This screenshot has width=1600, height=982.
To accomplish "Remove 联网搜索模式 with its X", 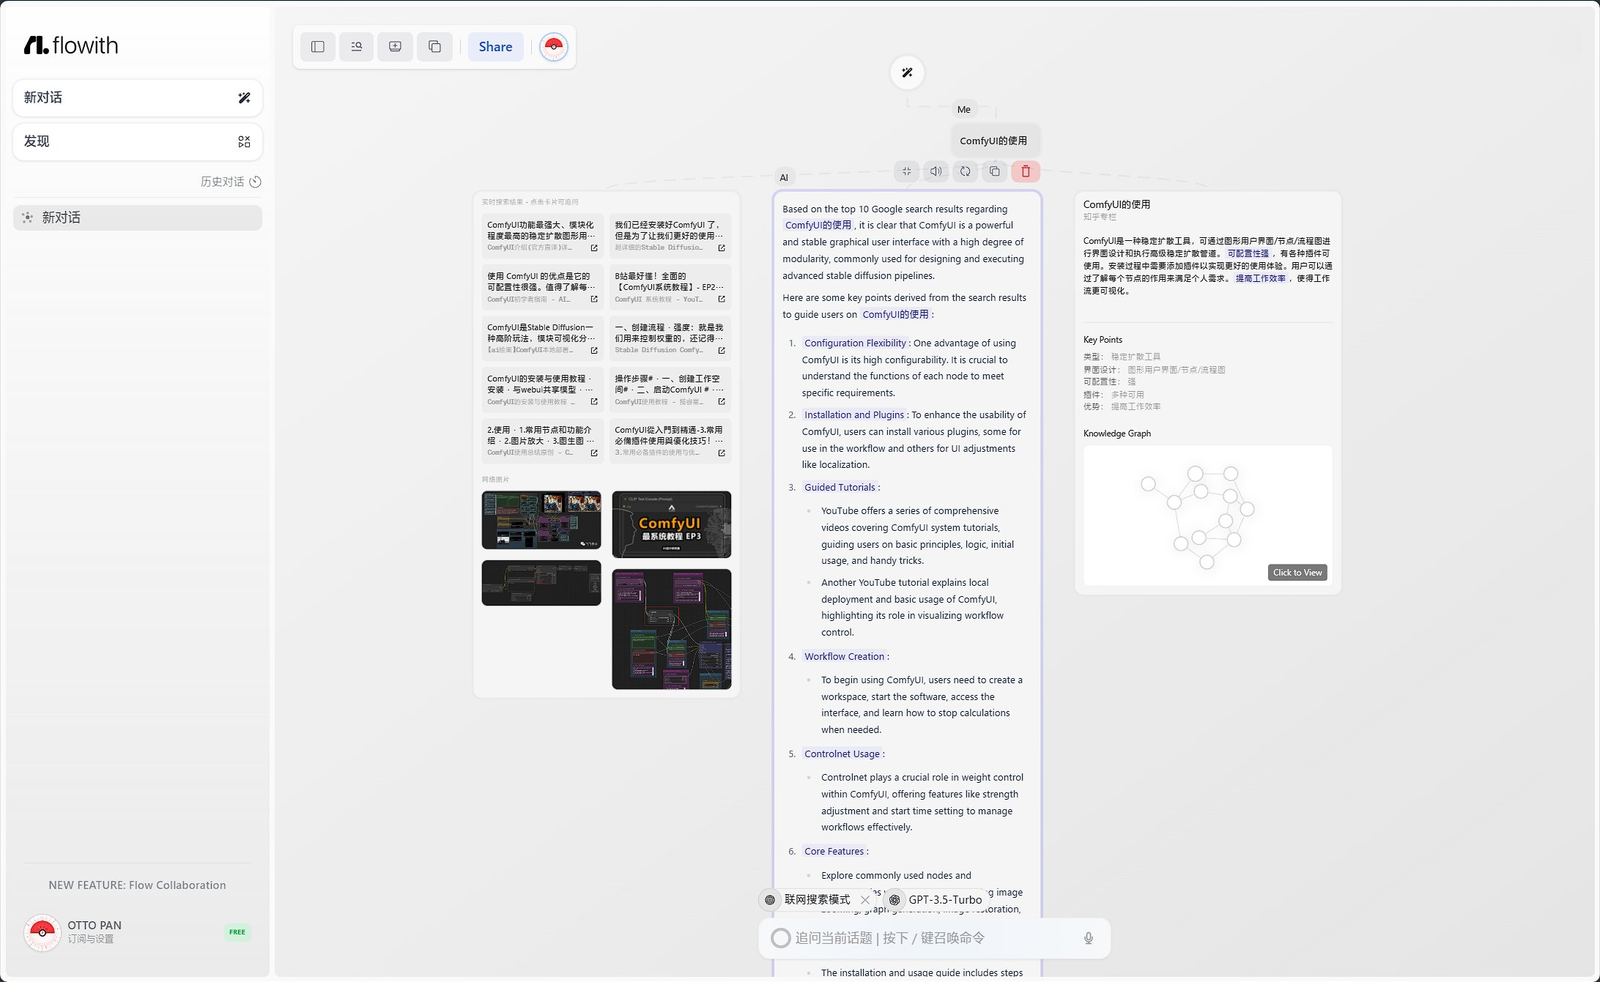I will pos(865,900).
